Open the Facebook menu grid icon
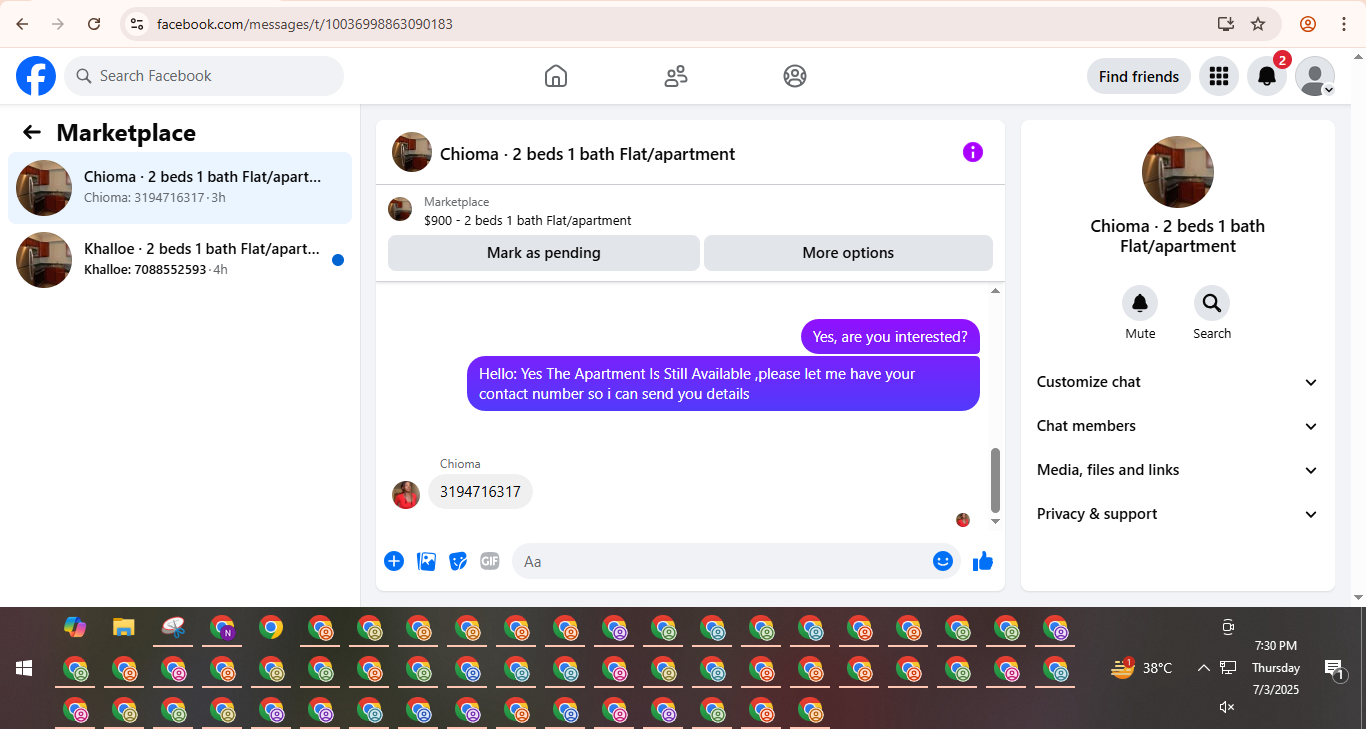 click(x=1218, y=76)
